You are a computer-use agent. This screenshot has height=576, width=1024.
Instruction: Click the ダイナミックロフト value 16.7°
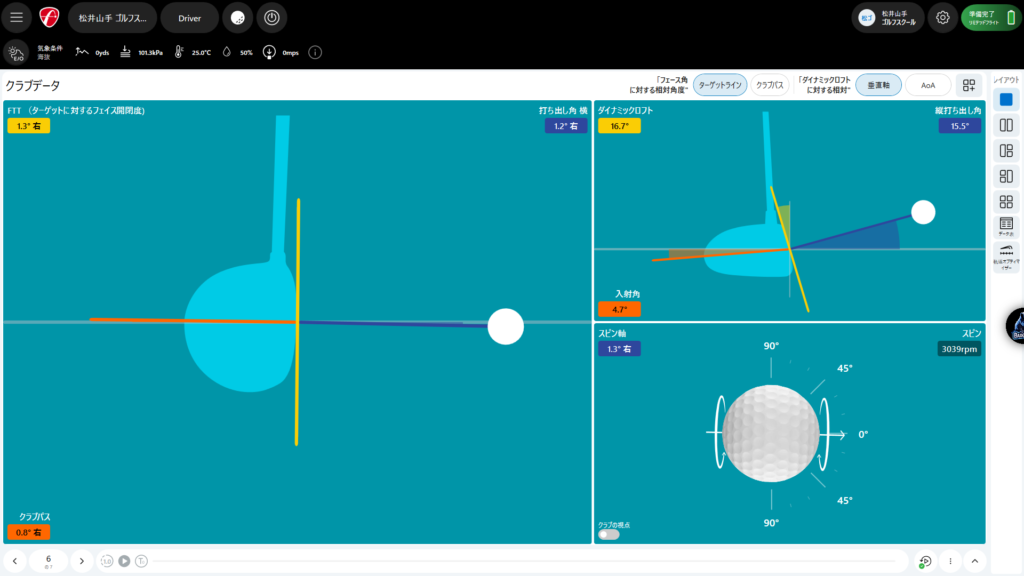tap(619, 126)
